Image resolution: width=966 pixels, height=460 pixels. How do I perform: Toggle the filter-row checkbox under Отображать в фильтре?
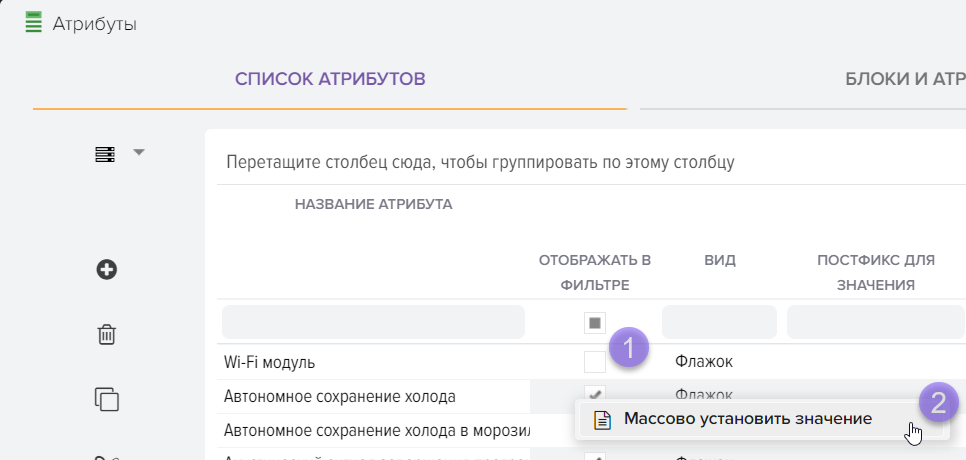tap(595, 322)
